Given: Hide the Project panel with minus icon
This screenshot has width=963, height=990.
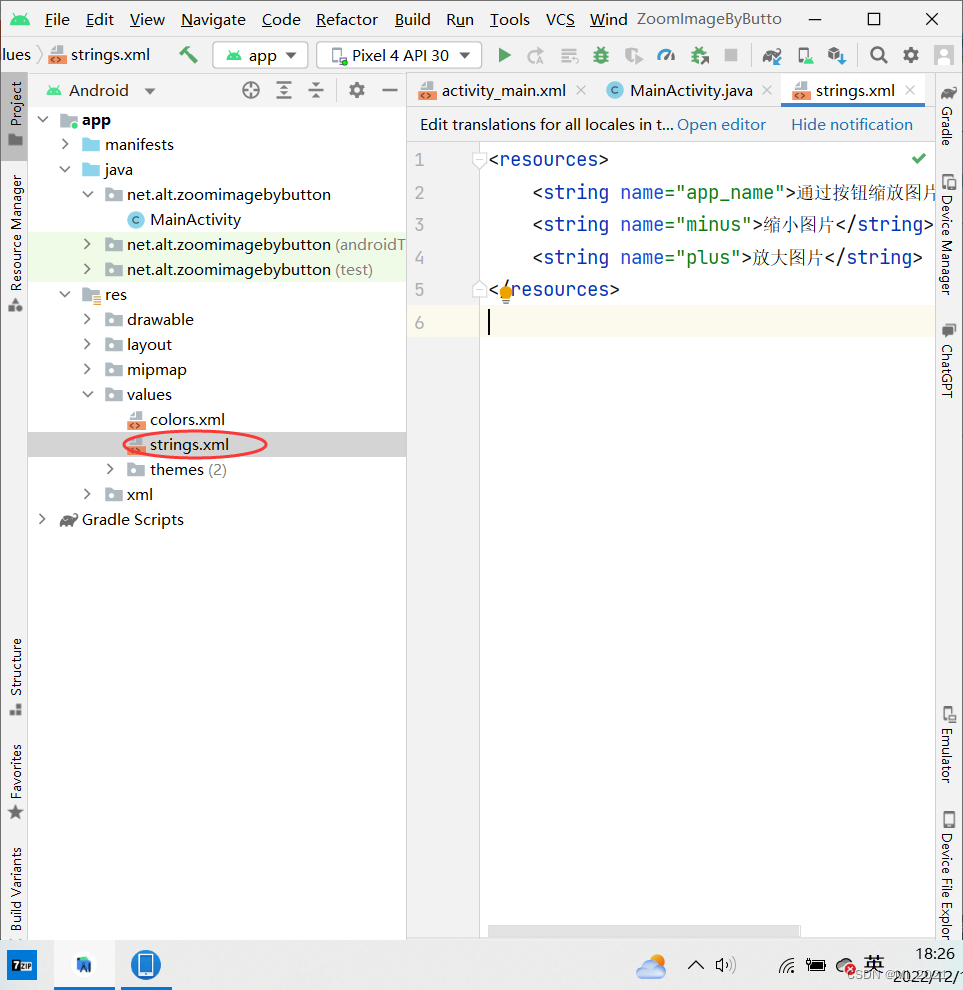Looking at the screenshot, I should 390,90.
